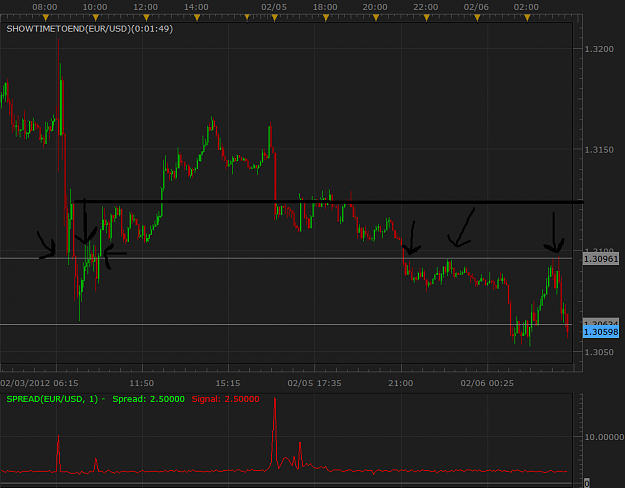The image size is (625, 488).
Task: Select the SPREAD(EUR/USD, 1) indicator label
Action: pyautogui.click(x=52, y=399)
